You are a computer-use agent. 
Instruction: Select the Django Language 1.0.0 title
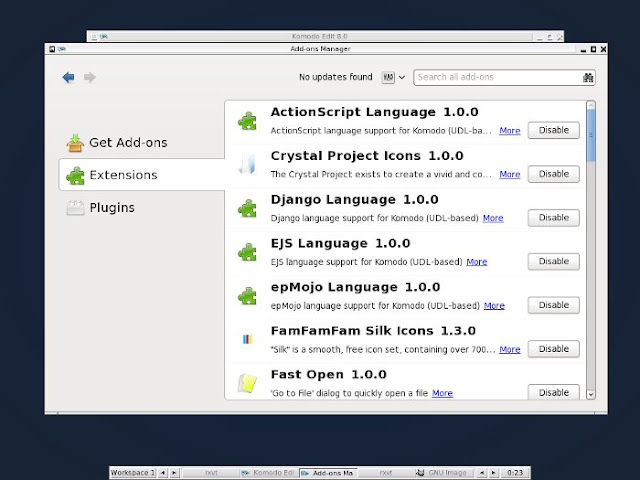[x=354, y=199]
